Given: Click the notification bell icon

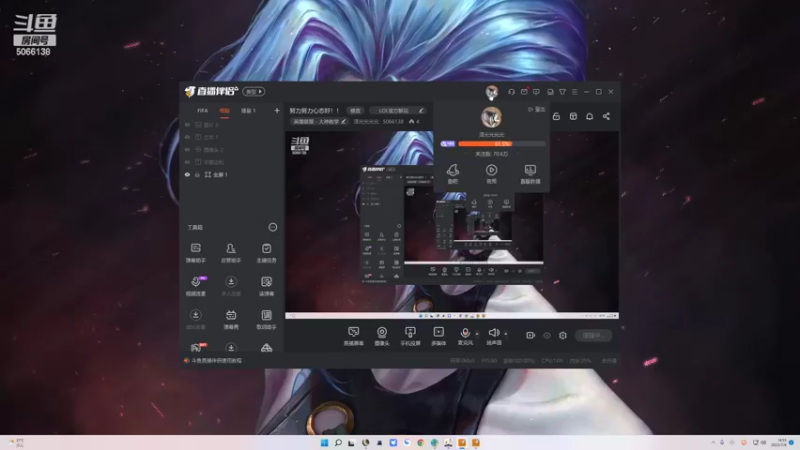Looking at the screenshot, I should point(589,116).
